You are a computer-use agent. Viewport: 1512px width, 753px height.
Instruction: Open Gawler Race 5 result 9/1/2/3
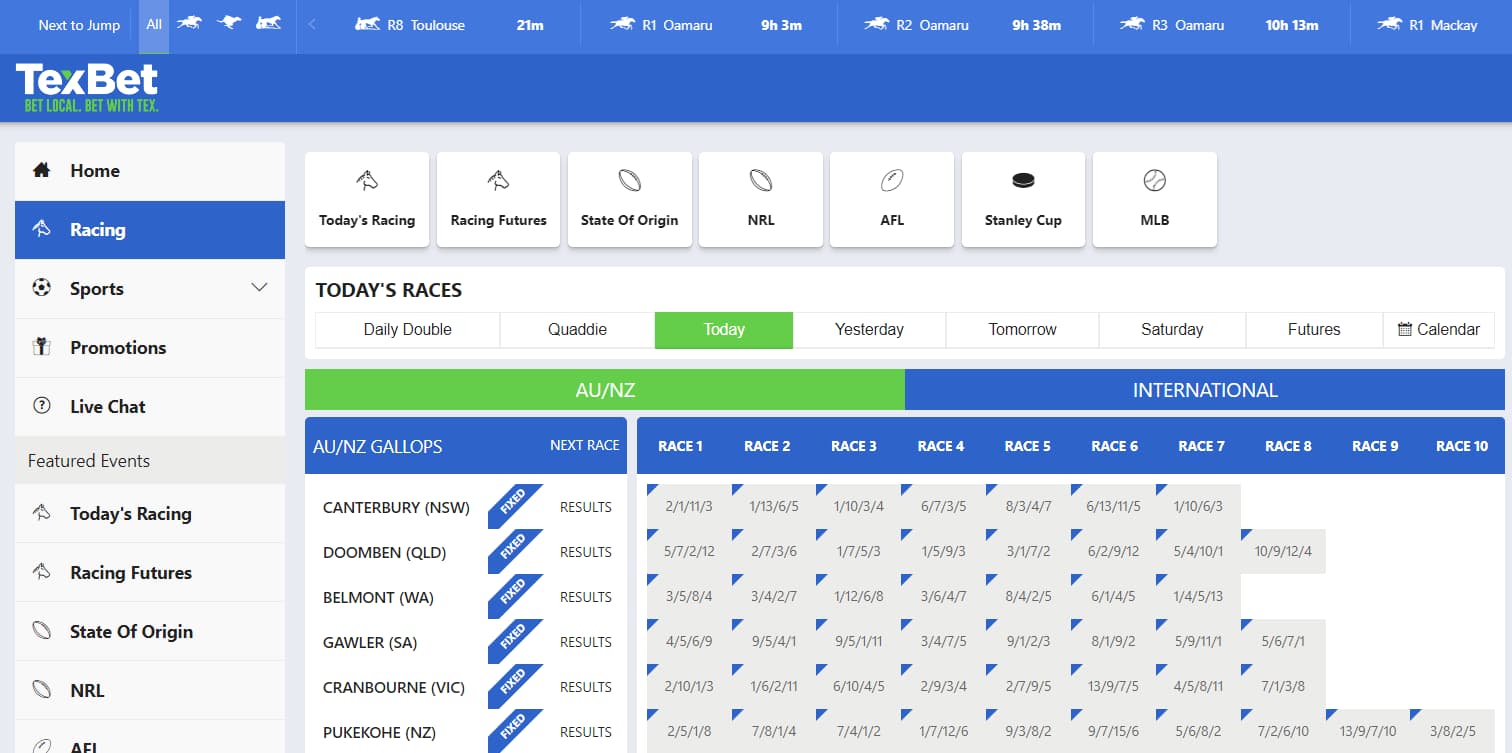1029,641
